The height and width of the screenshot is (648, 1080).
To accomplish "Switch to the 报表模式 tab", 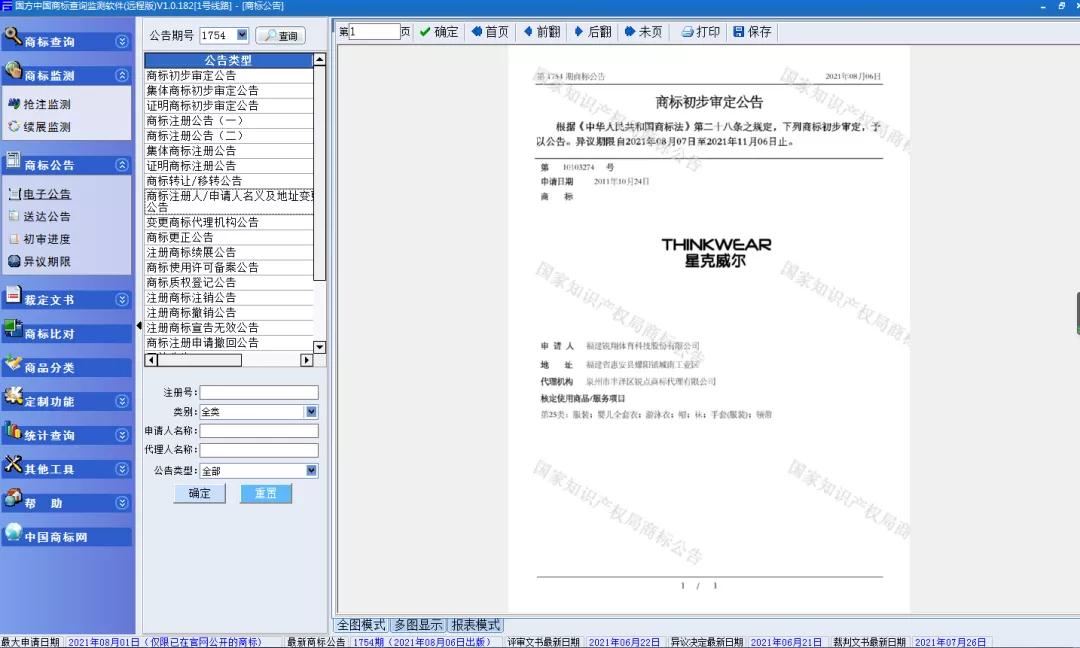I will coord(475,625).
